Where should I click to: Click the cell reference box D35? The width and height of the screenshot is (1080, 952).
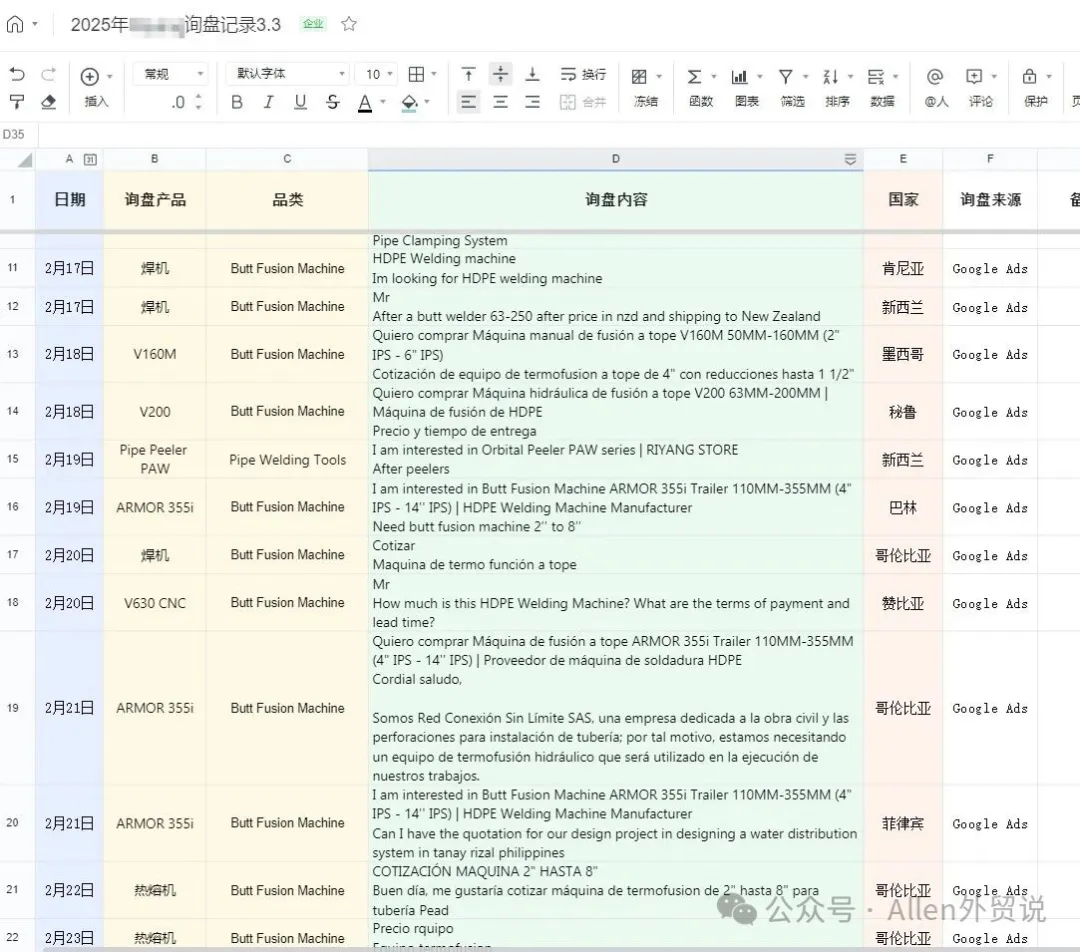pos(14,134)
